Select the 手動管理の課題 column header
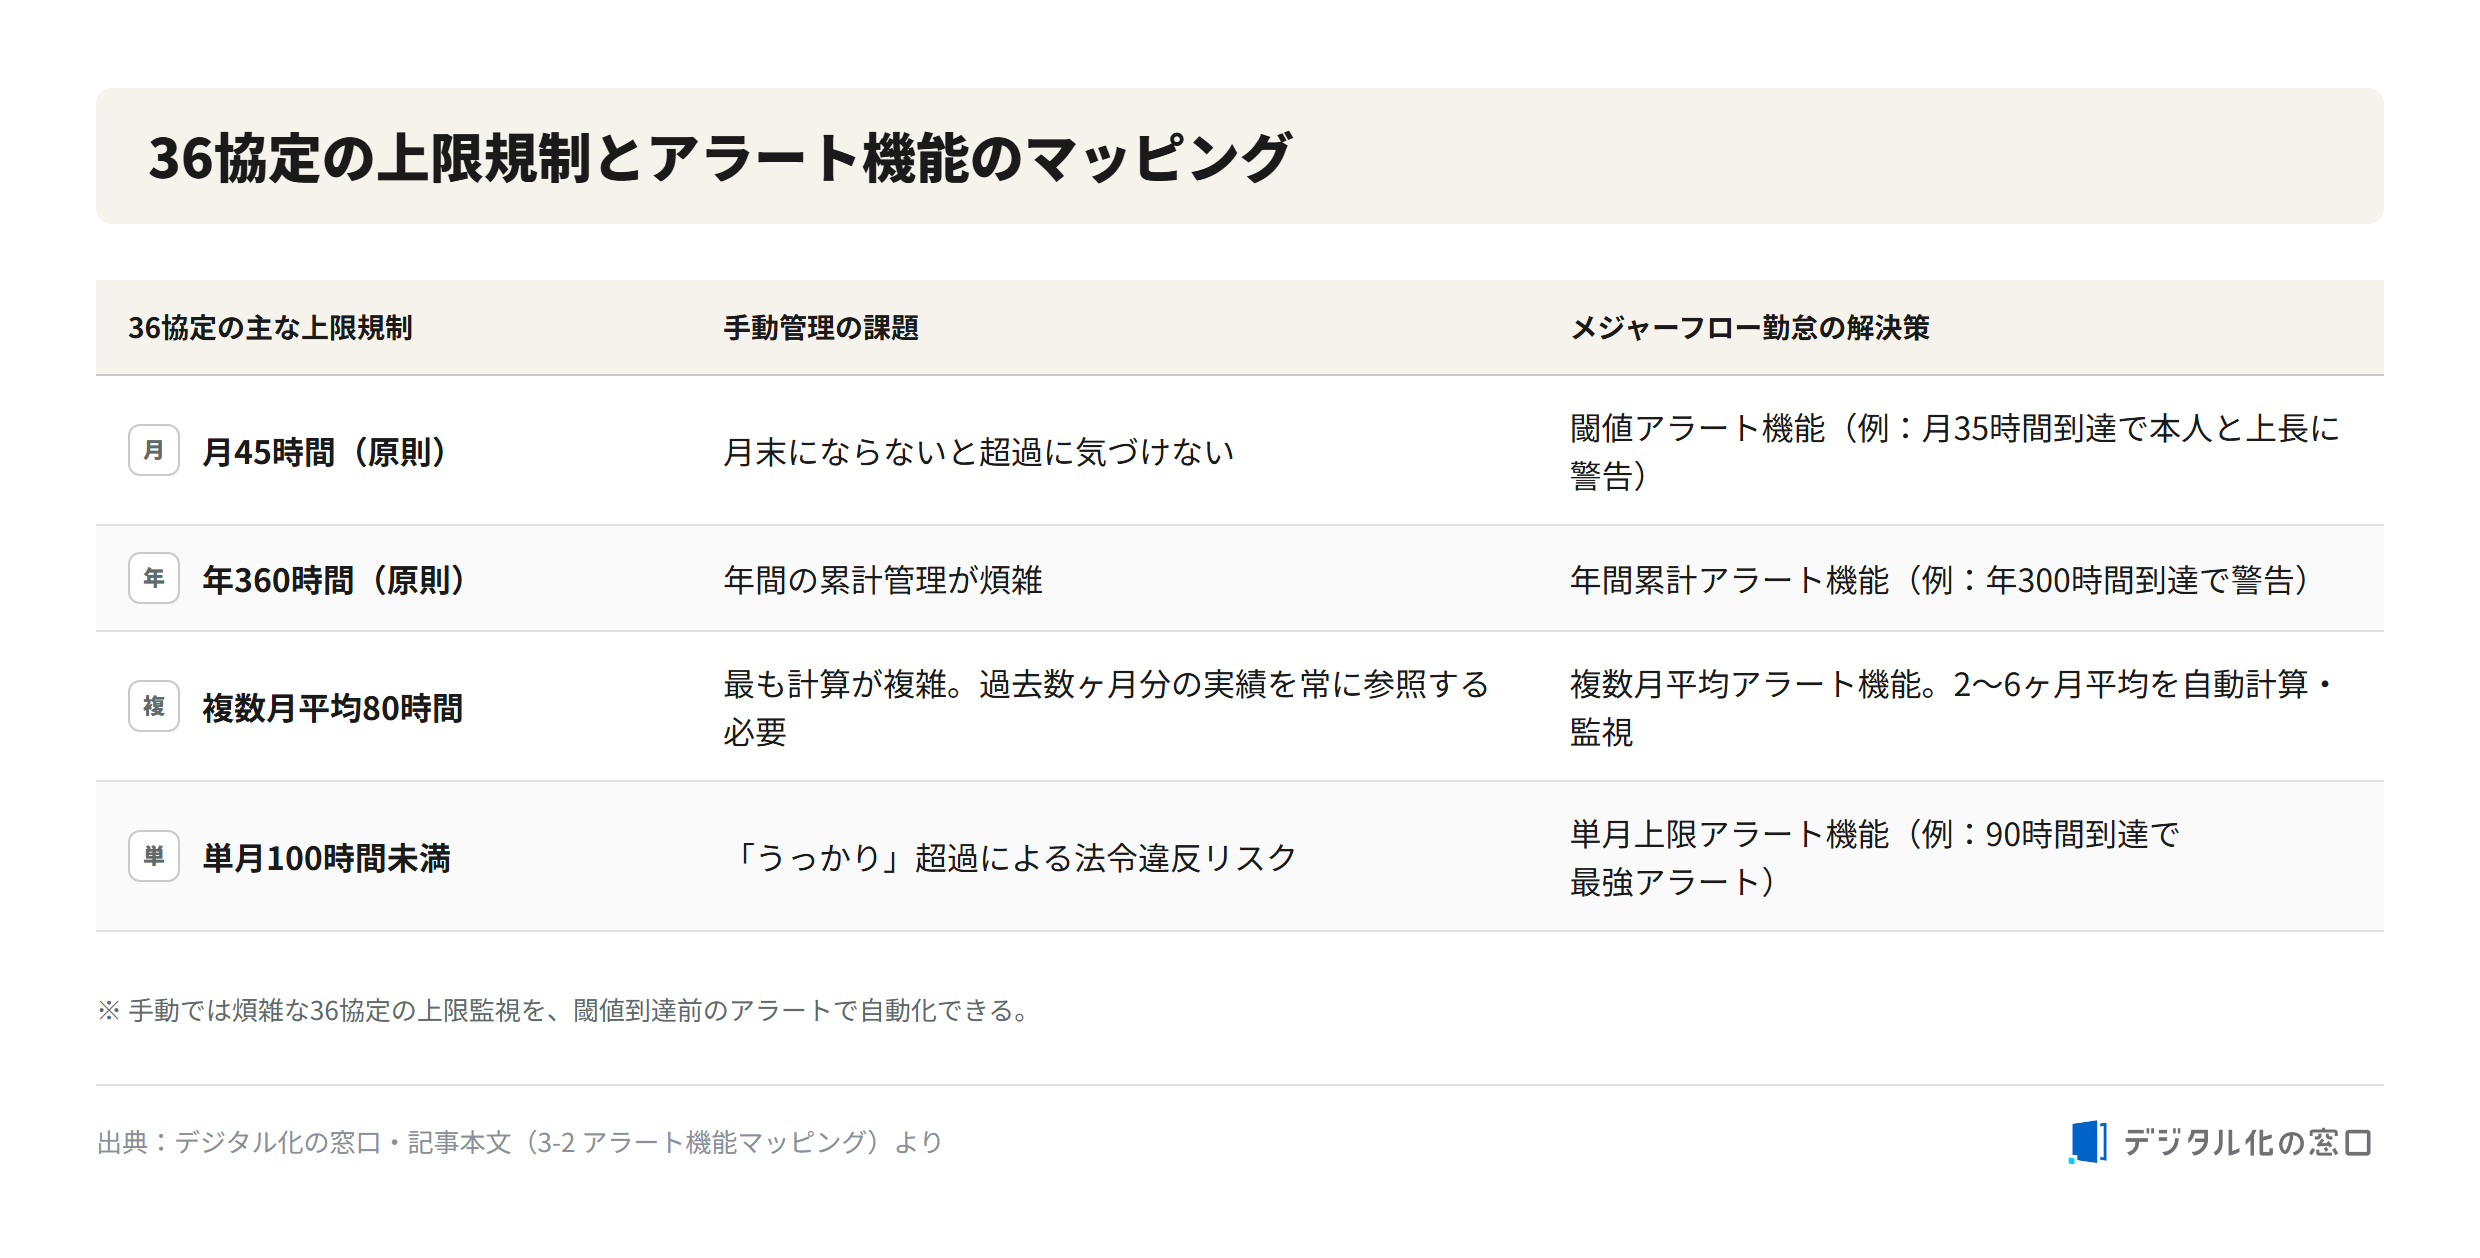Screen dimensions: 2480x1258 [x=821, y=328]
